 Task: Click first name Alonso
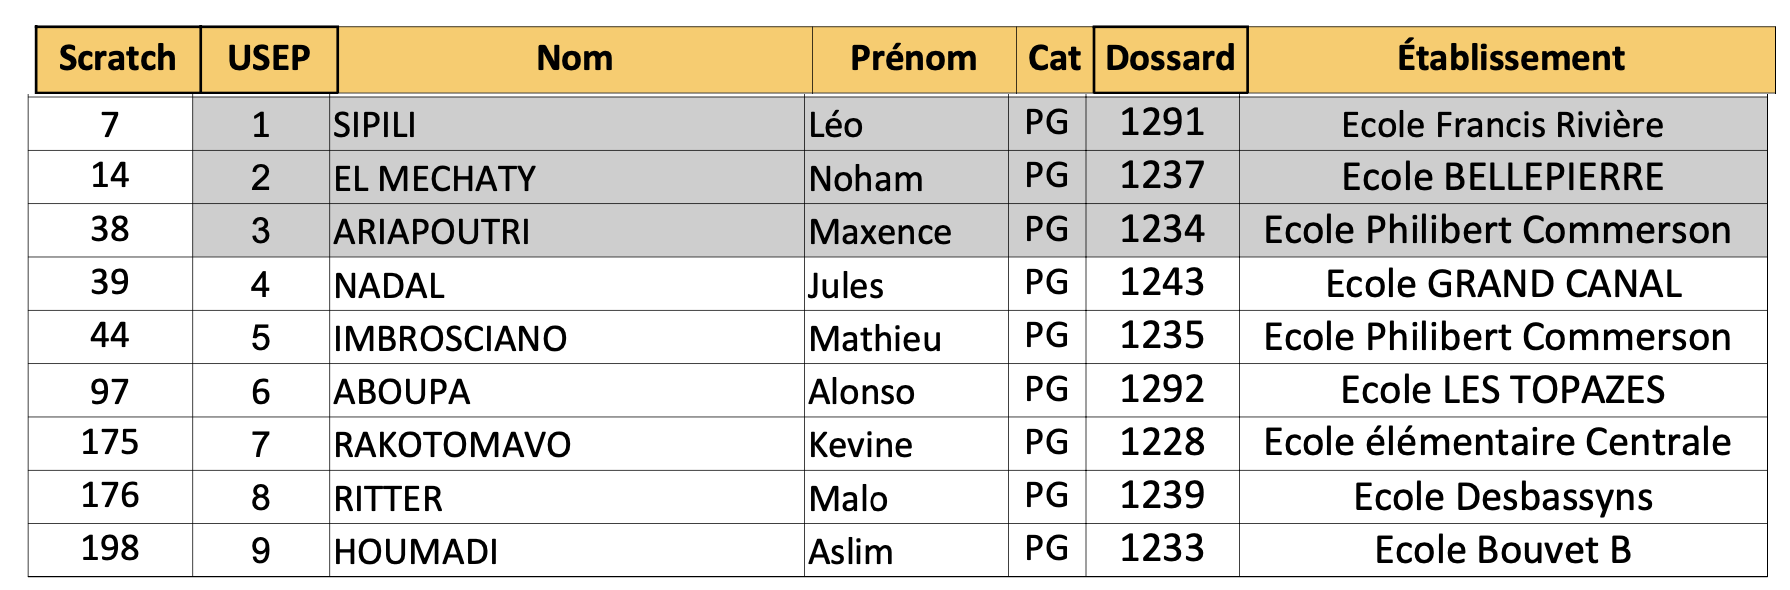(x=862, y=392)
